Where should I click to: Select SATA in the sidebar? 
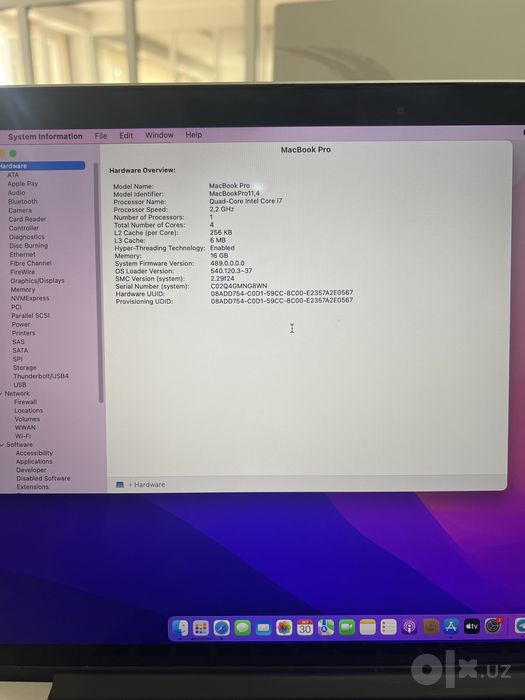point(20,350)
